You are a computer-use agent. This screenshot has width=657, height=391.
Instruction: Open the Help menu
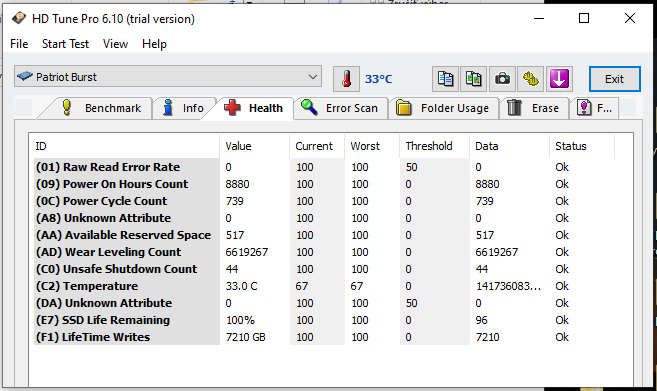pyautogui.click(x=154, y=44)
